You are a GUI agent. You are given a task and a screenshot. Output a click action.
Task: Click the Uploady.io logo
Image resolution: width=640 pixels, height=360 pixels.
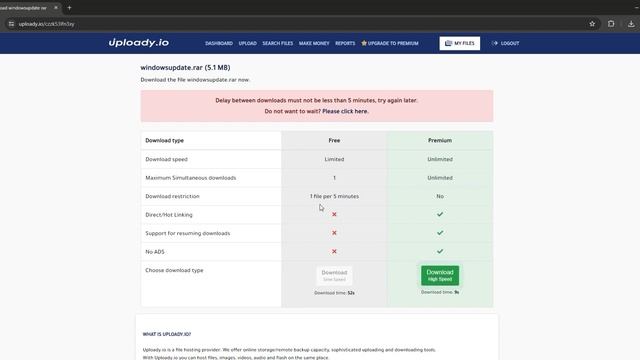138,42
